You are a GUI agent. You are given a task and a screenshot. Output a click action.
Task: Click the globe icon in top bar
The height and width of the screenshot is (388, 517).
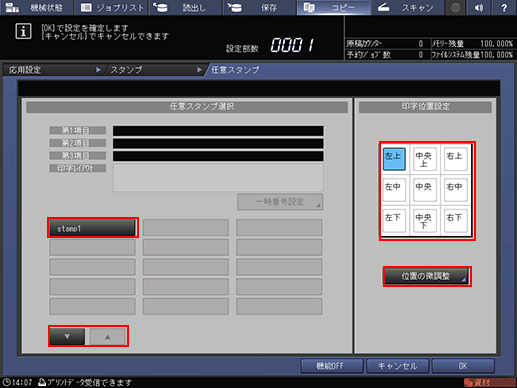(456, 7)
